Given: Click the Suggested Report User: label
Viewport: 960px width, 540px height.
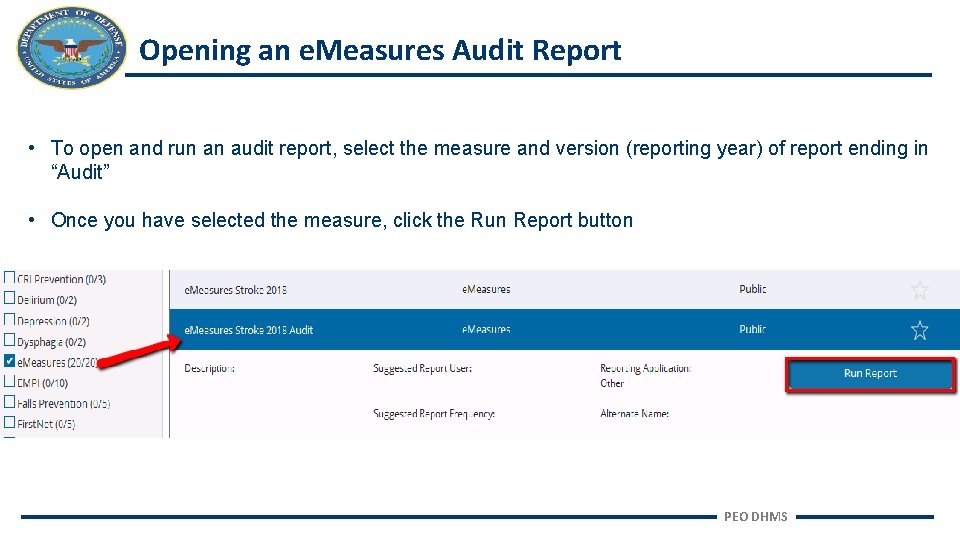Looking at the screenshot, I should (x=422, y=369).
